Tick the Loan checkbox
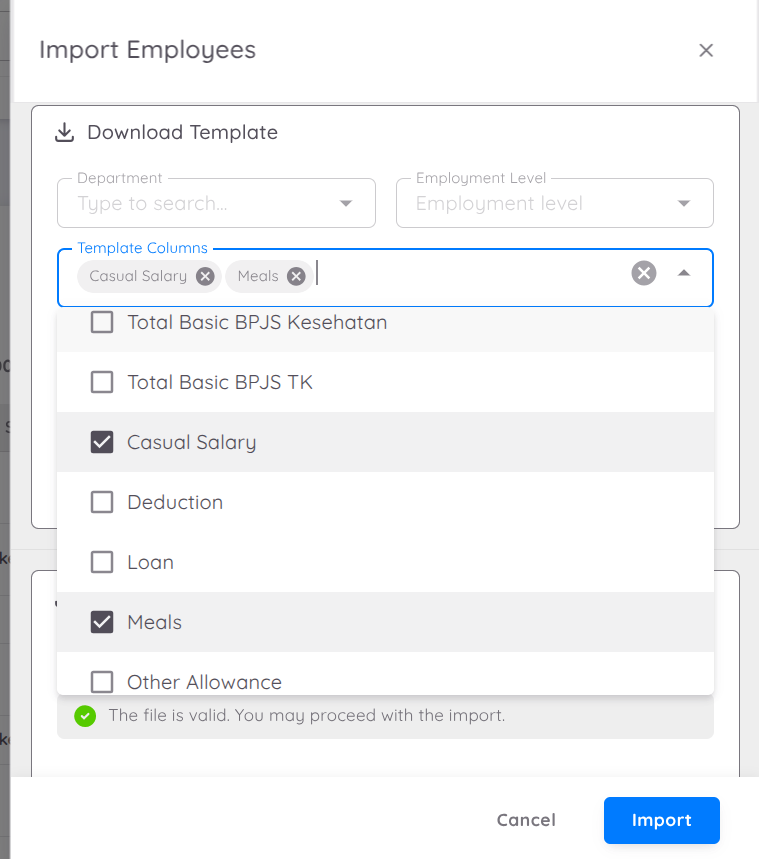This screenshot has width=759, height=859. [102, 562]
